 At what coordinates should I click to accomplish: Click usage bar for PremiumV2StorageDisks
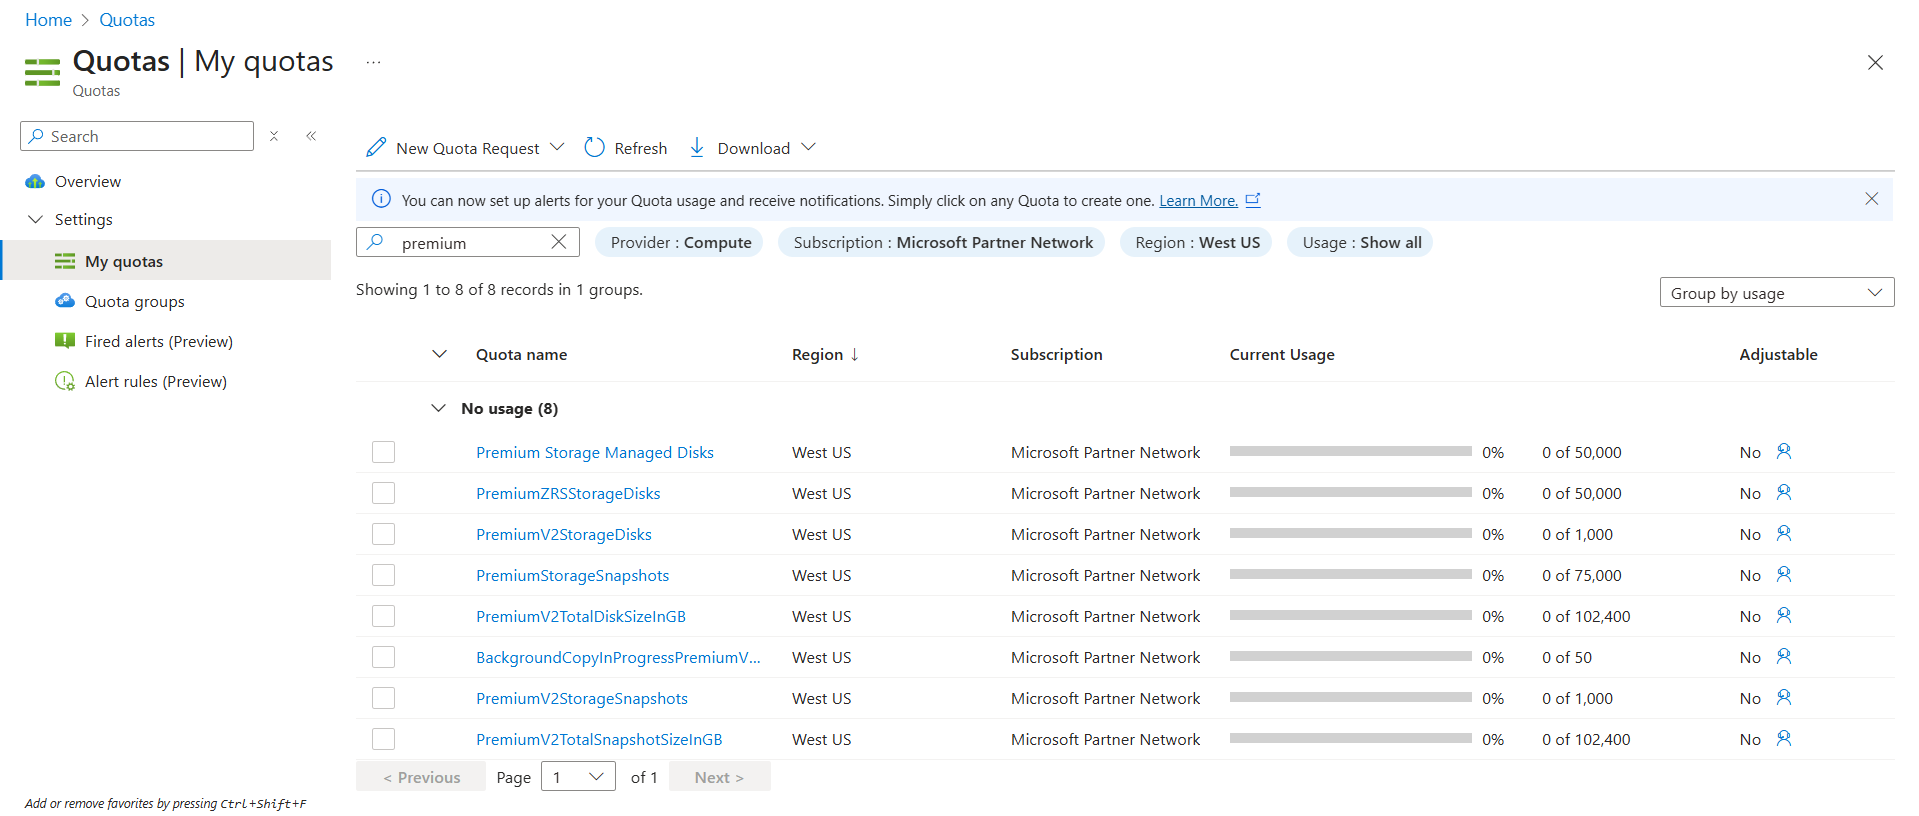[1350, 533]
